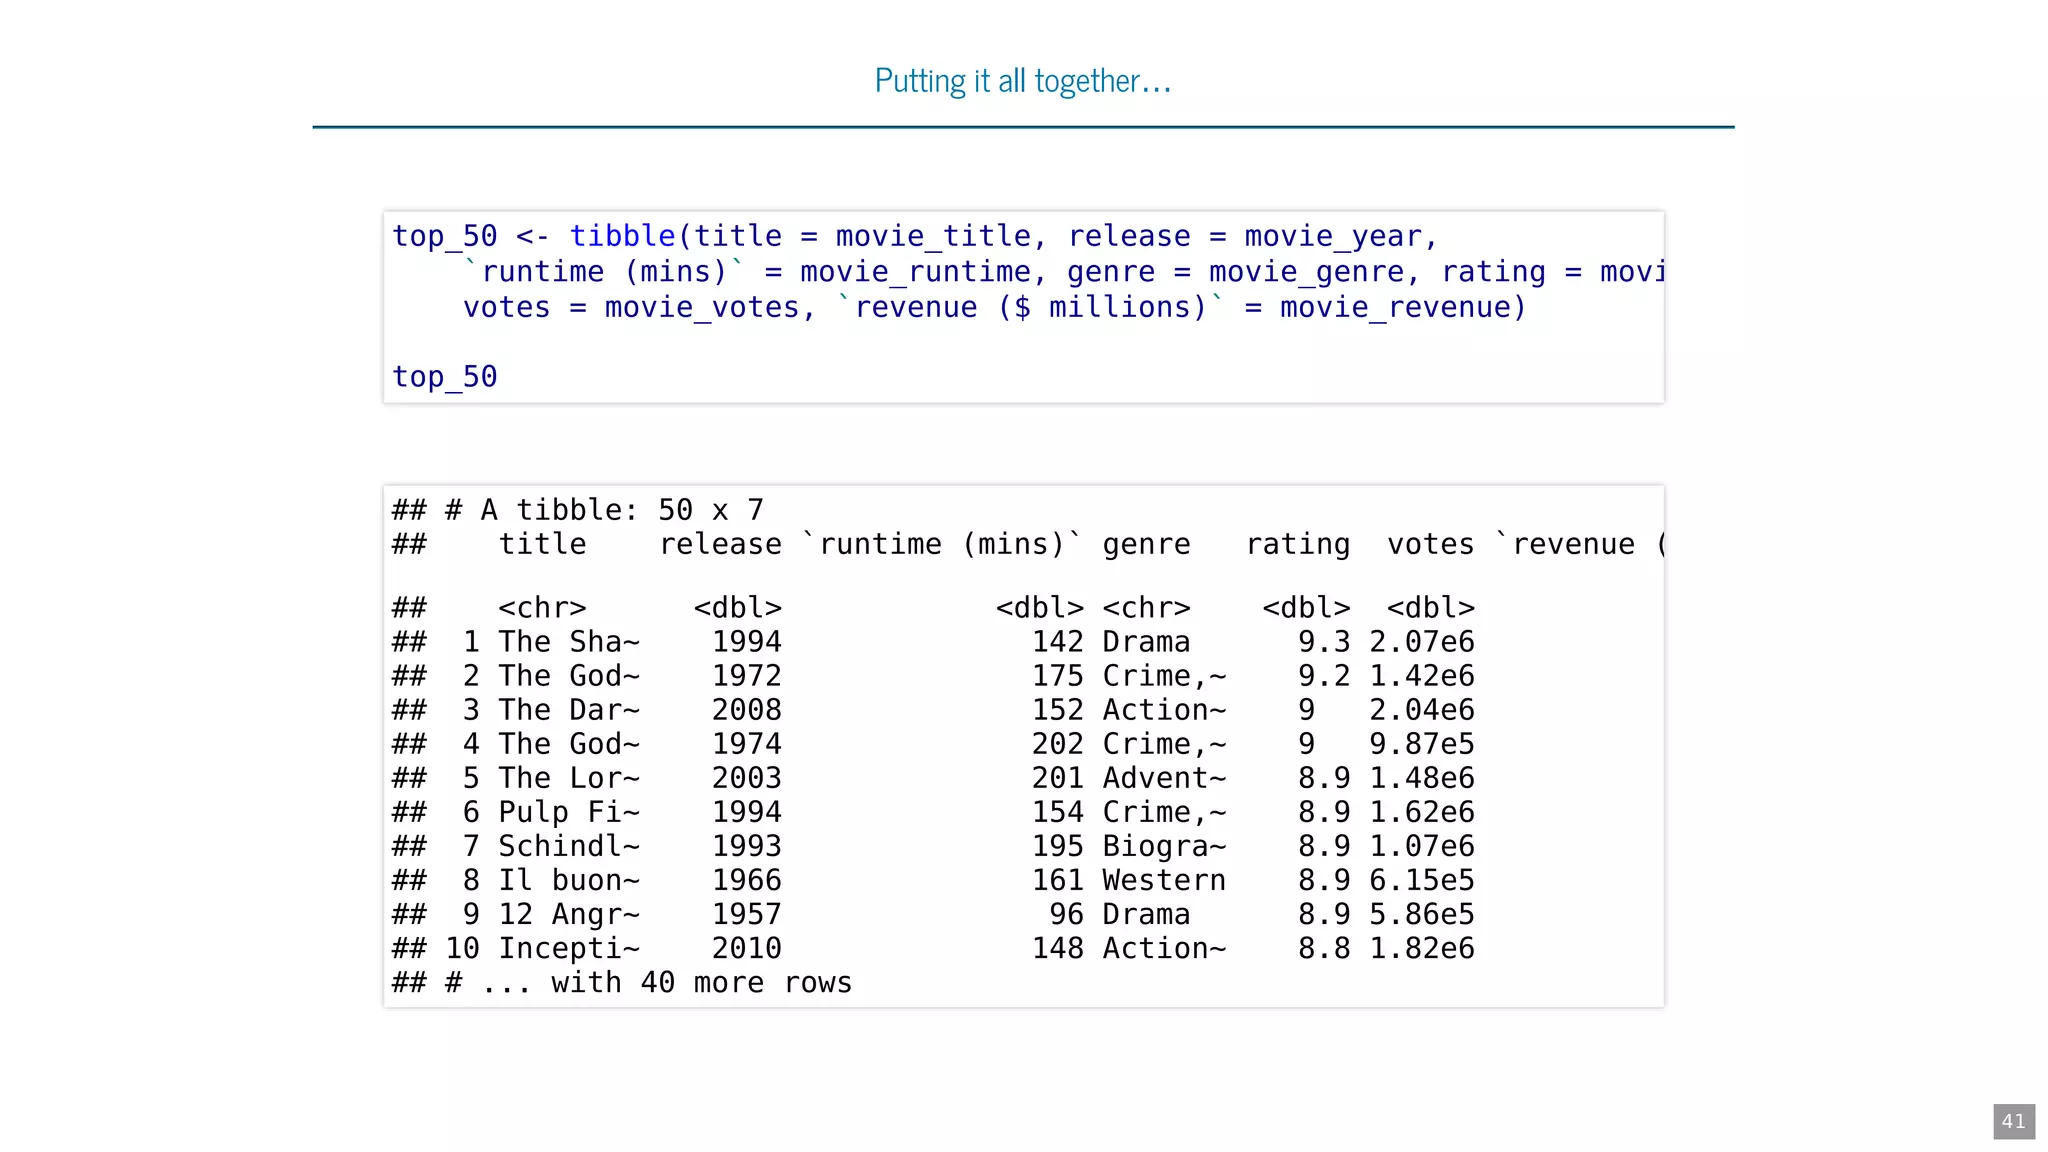Click 'movie_genre' in the code block

tap(1306, 272)
